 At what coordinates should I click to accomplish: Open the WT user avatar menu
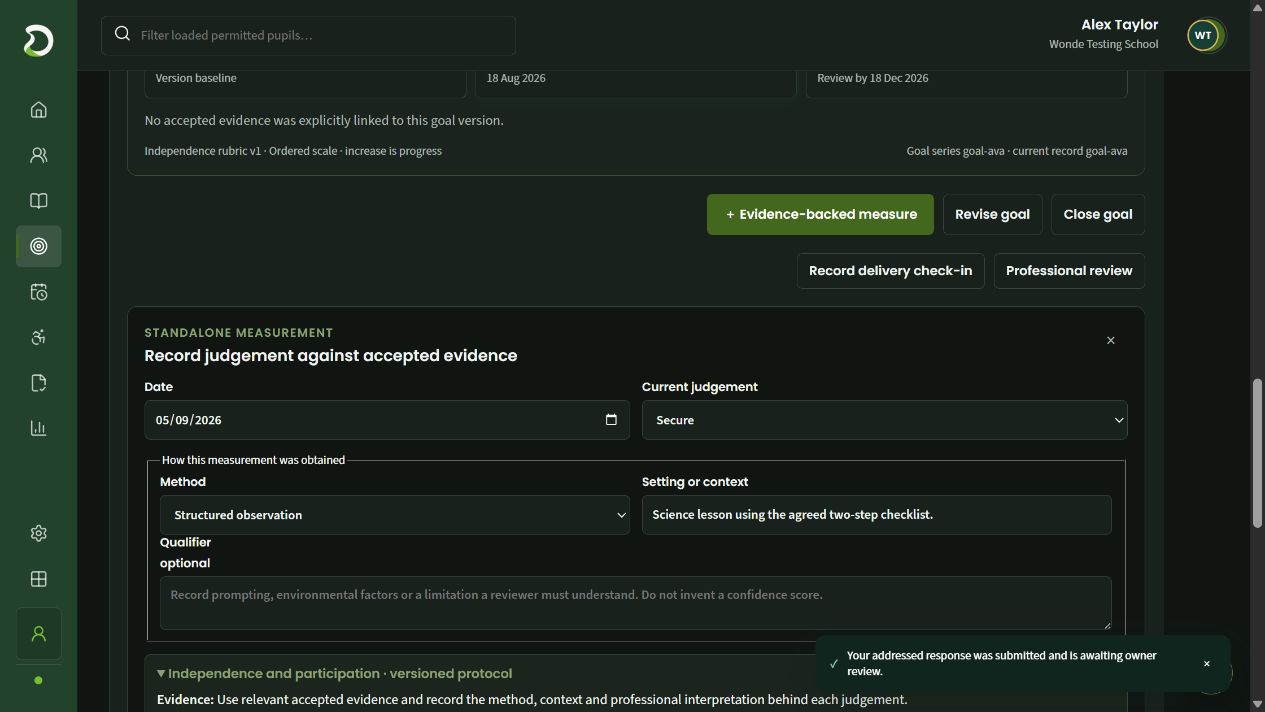click(1203, 35)
